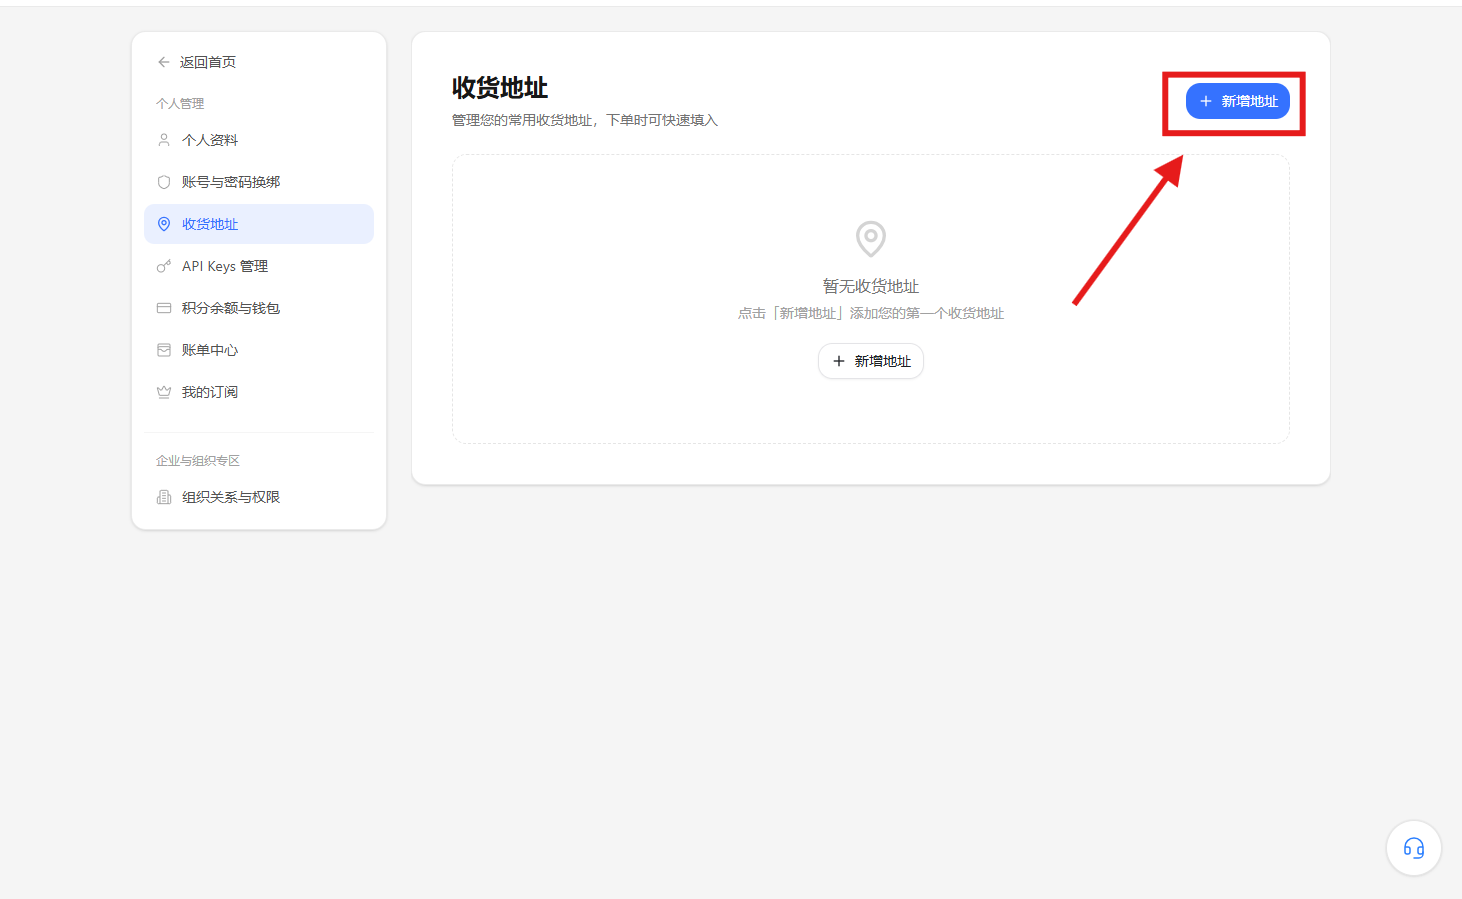Viewport: 1462px width, 899px height.
Task: Click the plus icon in the center 新增地址 button
Action: coord(839,361)
